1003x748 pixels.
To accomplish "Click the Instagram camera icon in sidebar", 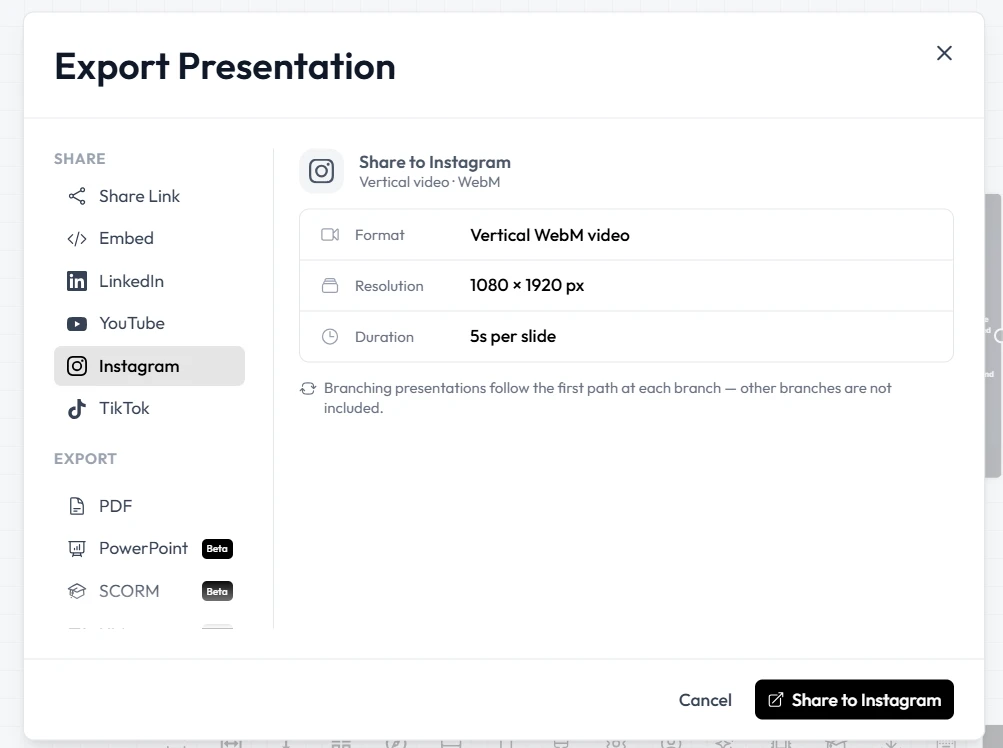I will [77, 366].
